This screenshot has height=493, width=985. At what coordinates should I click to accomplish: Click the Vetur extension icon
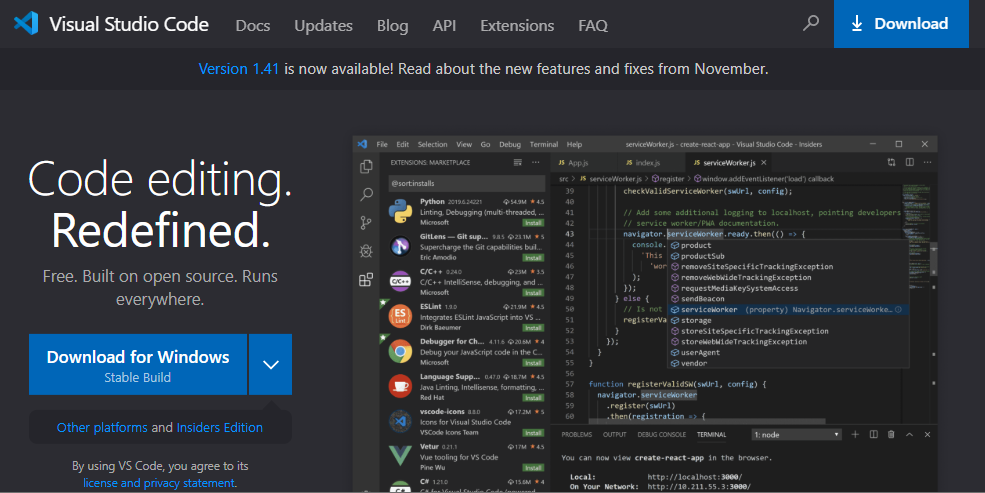point(400,455)
